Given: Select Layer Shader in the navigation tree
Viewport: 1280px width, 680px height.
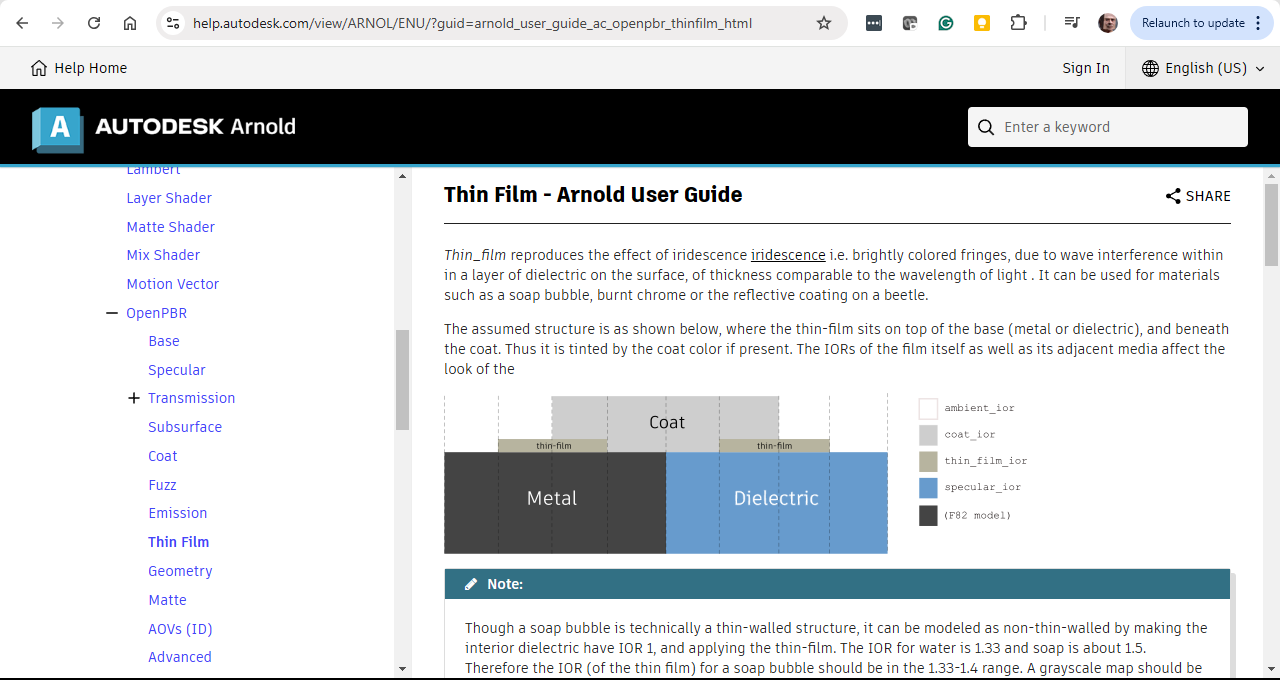Looking at the screenshot, I should [x=169, y=198].
